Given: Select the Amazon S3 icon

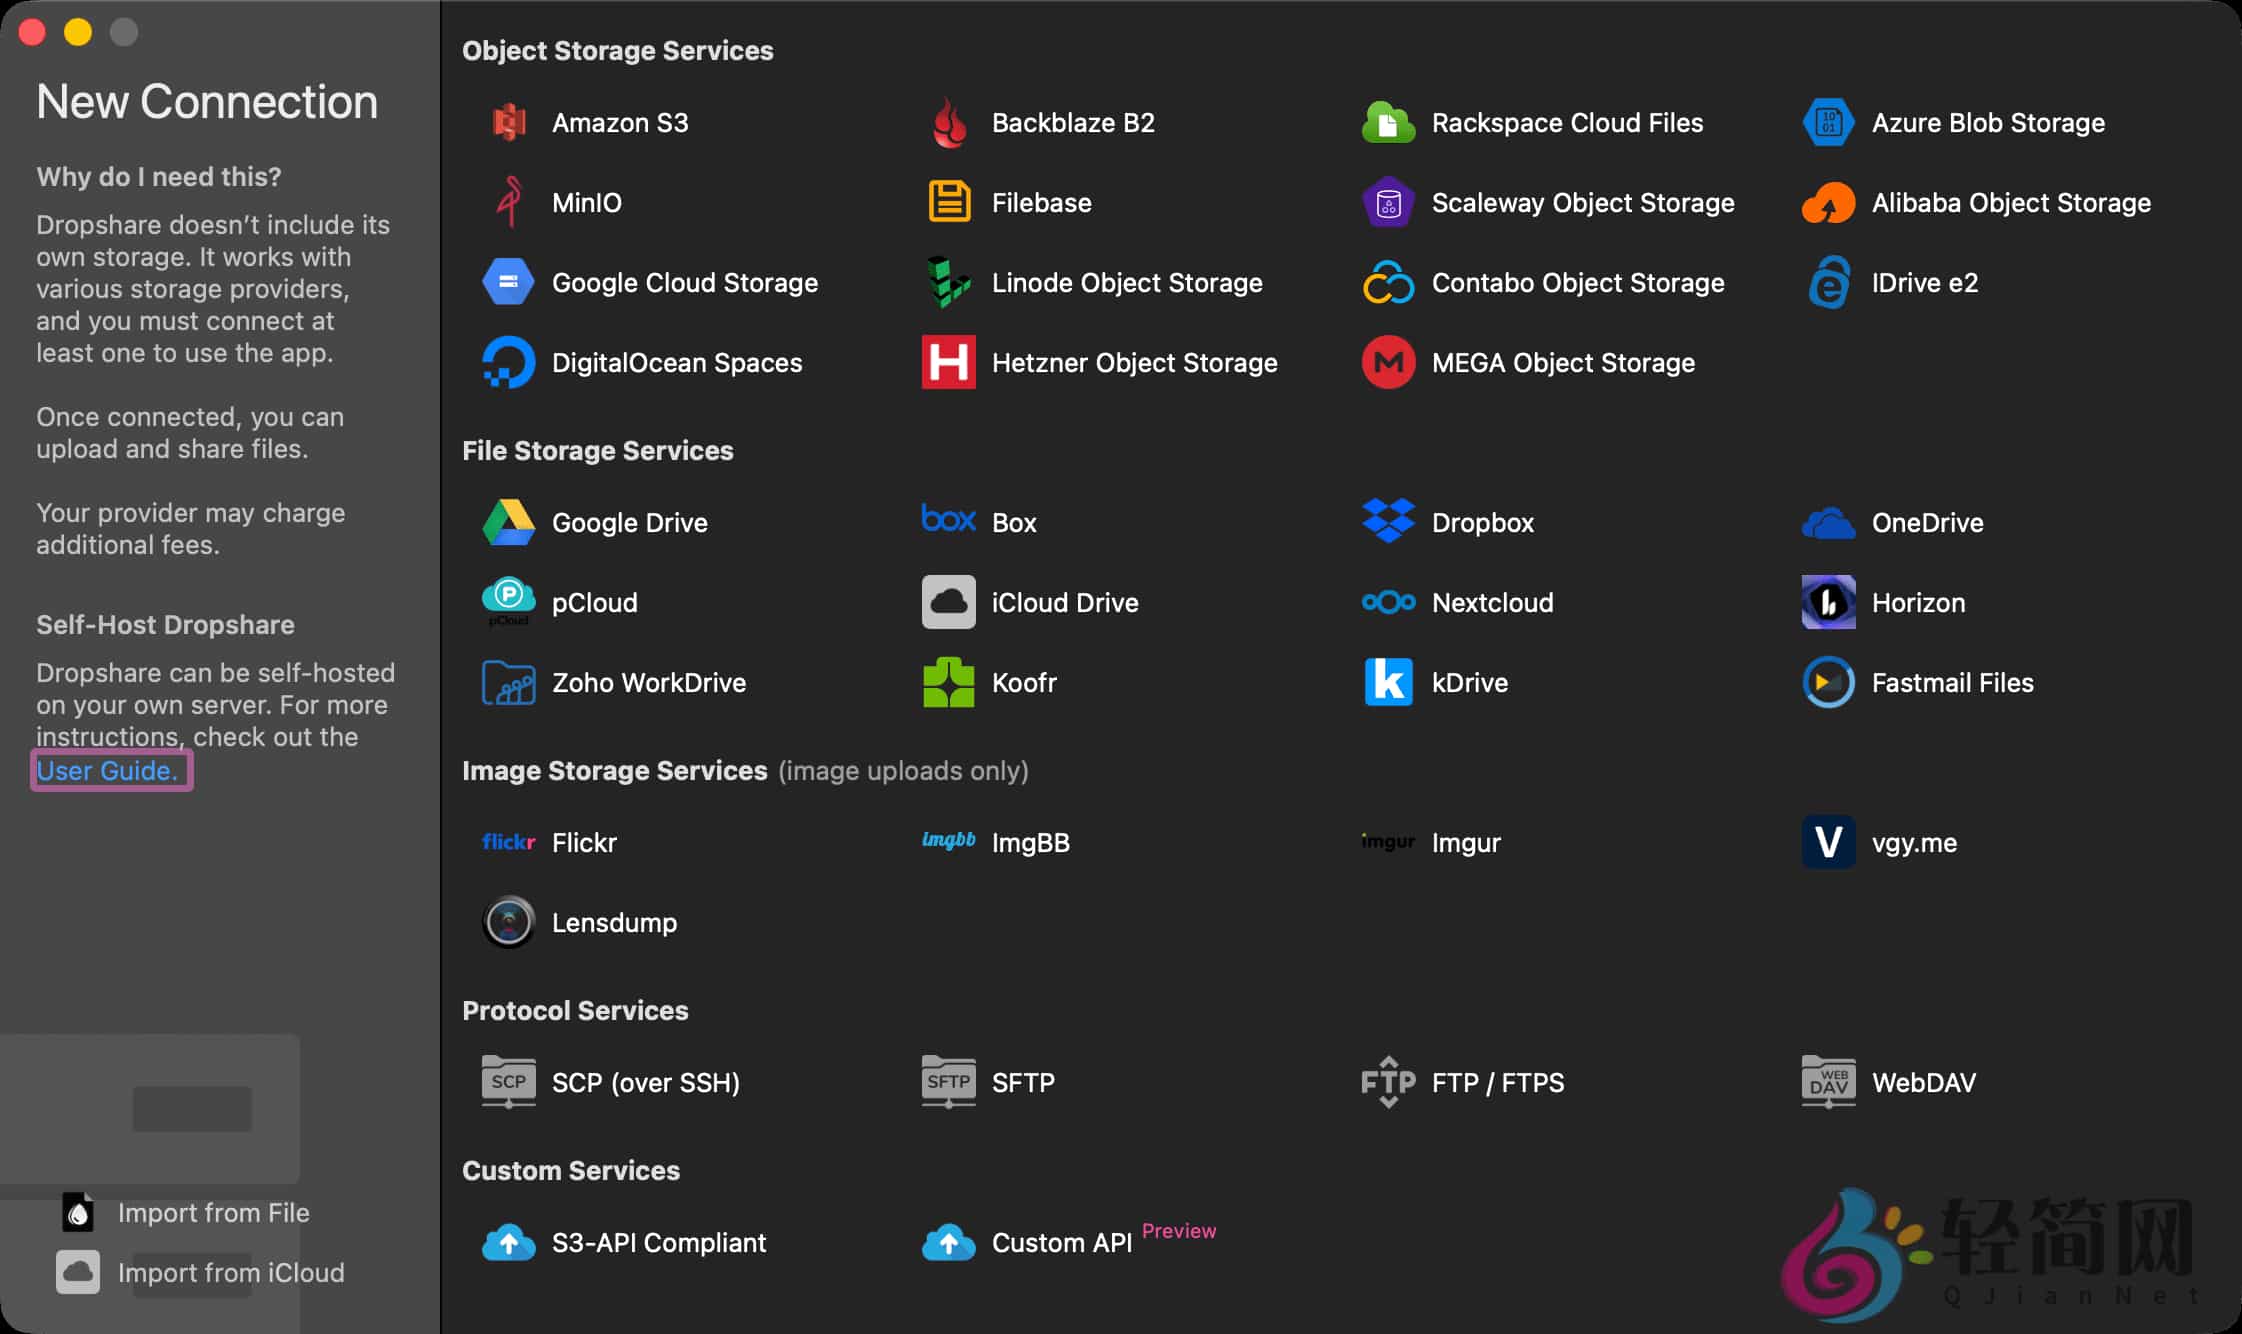Looking at the screenshot, I should coord(509,123).
